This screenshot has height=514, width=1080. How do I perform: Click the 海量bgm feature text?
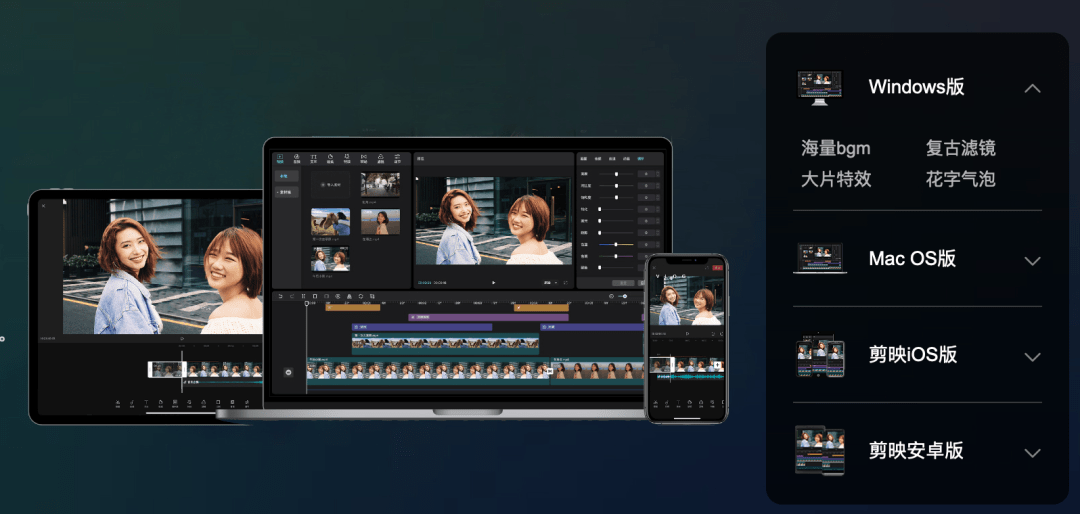[x=835, y=148]
